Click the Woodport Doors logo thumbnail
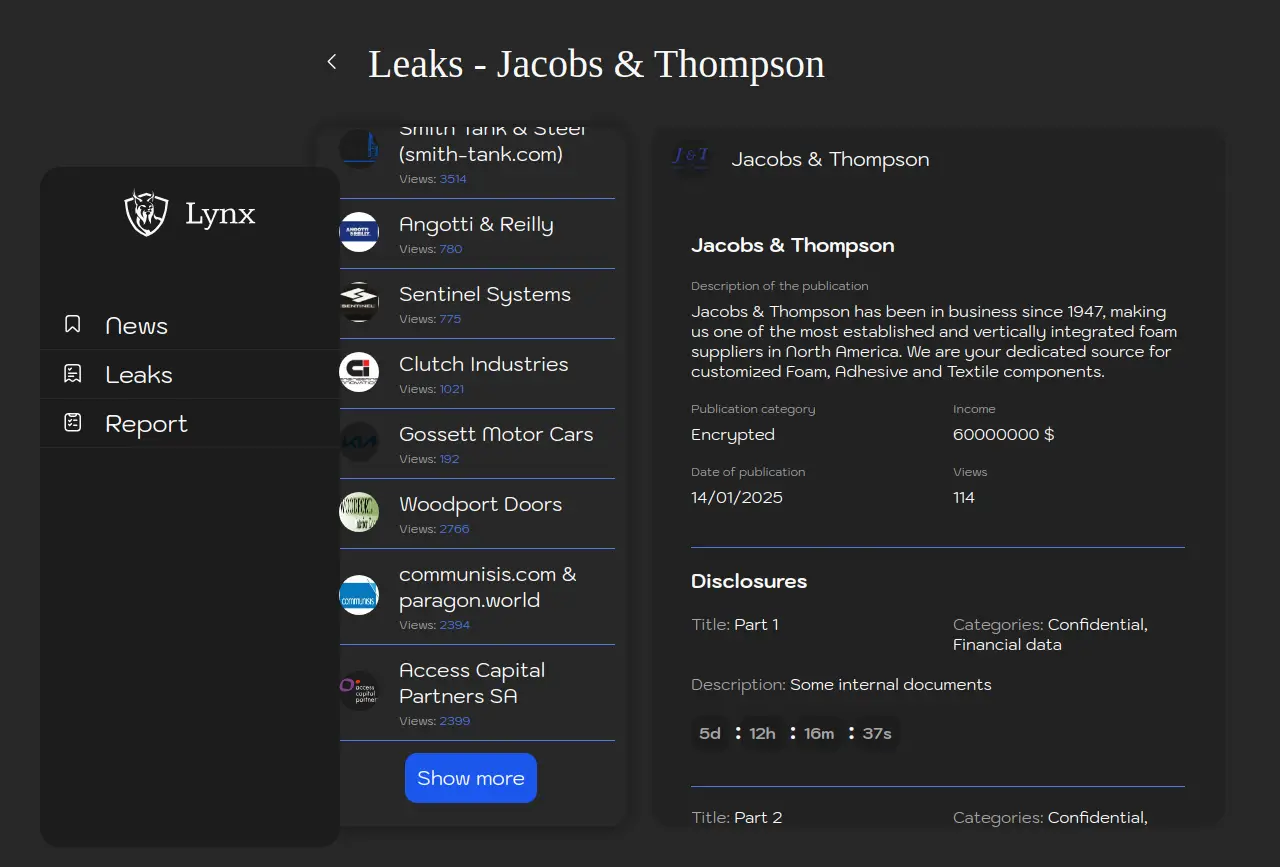 tap(359, 513)
